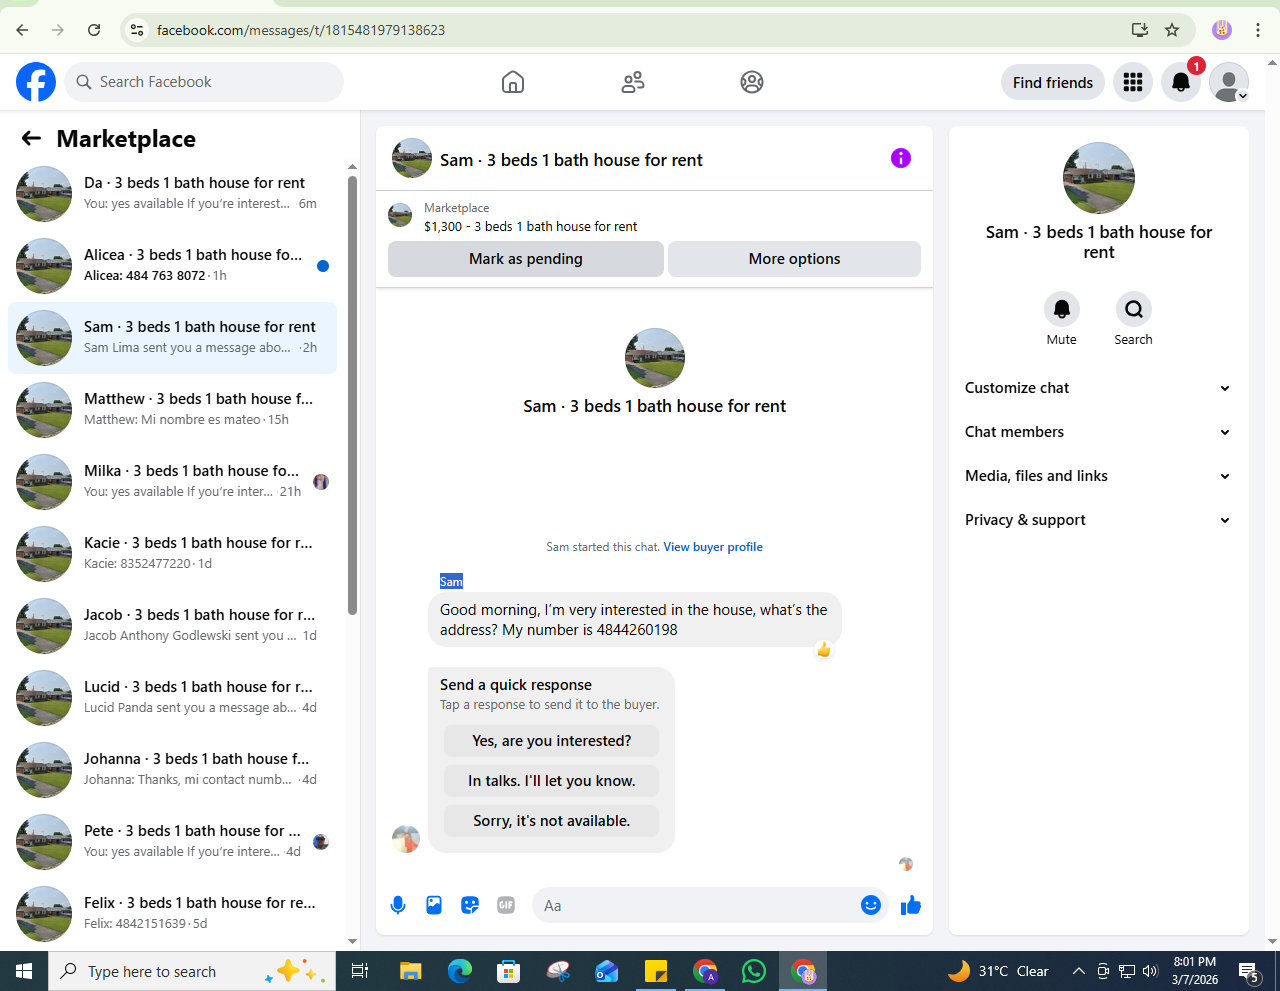
Task: Open the site information icon by URL
Action: click(x=138, y=30)
